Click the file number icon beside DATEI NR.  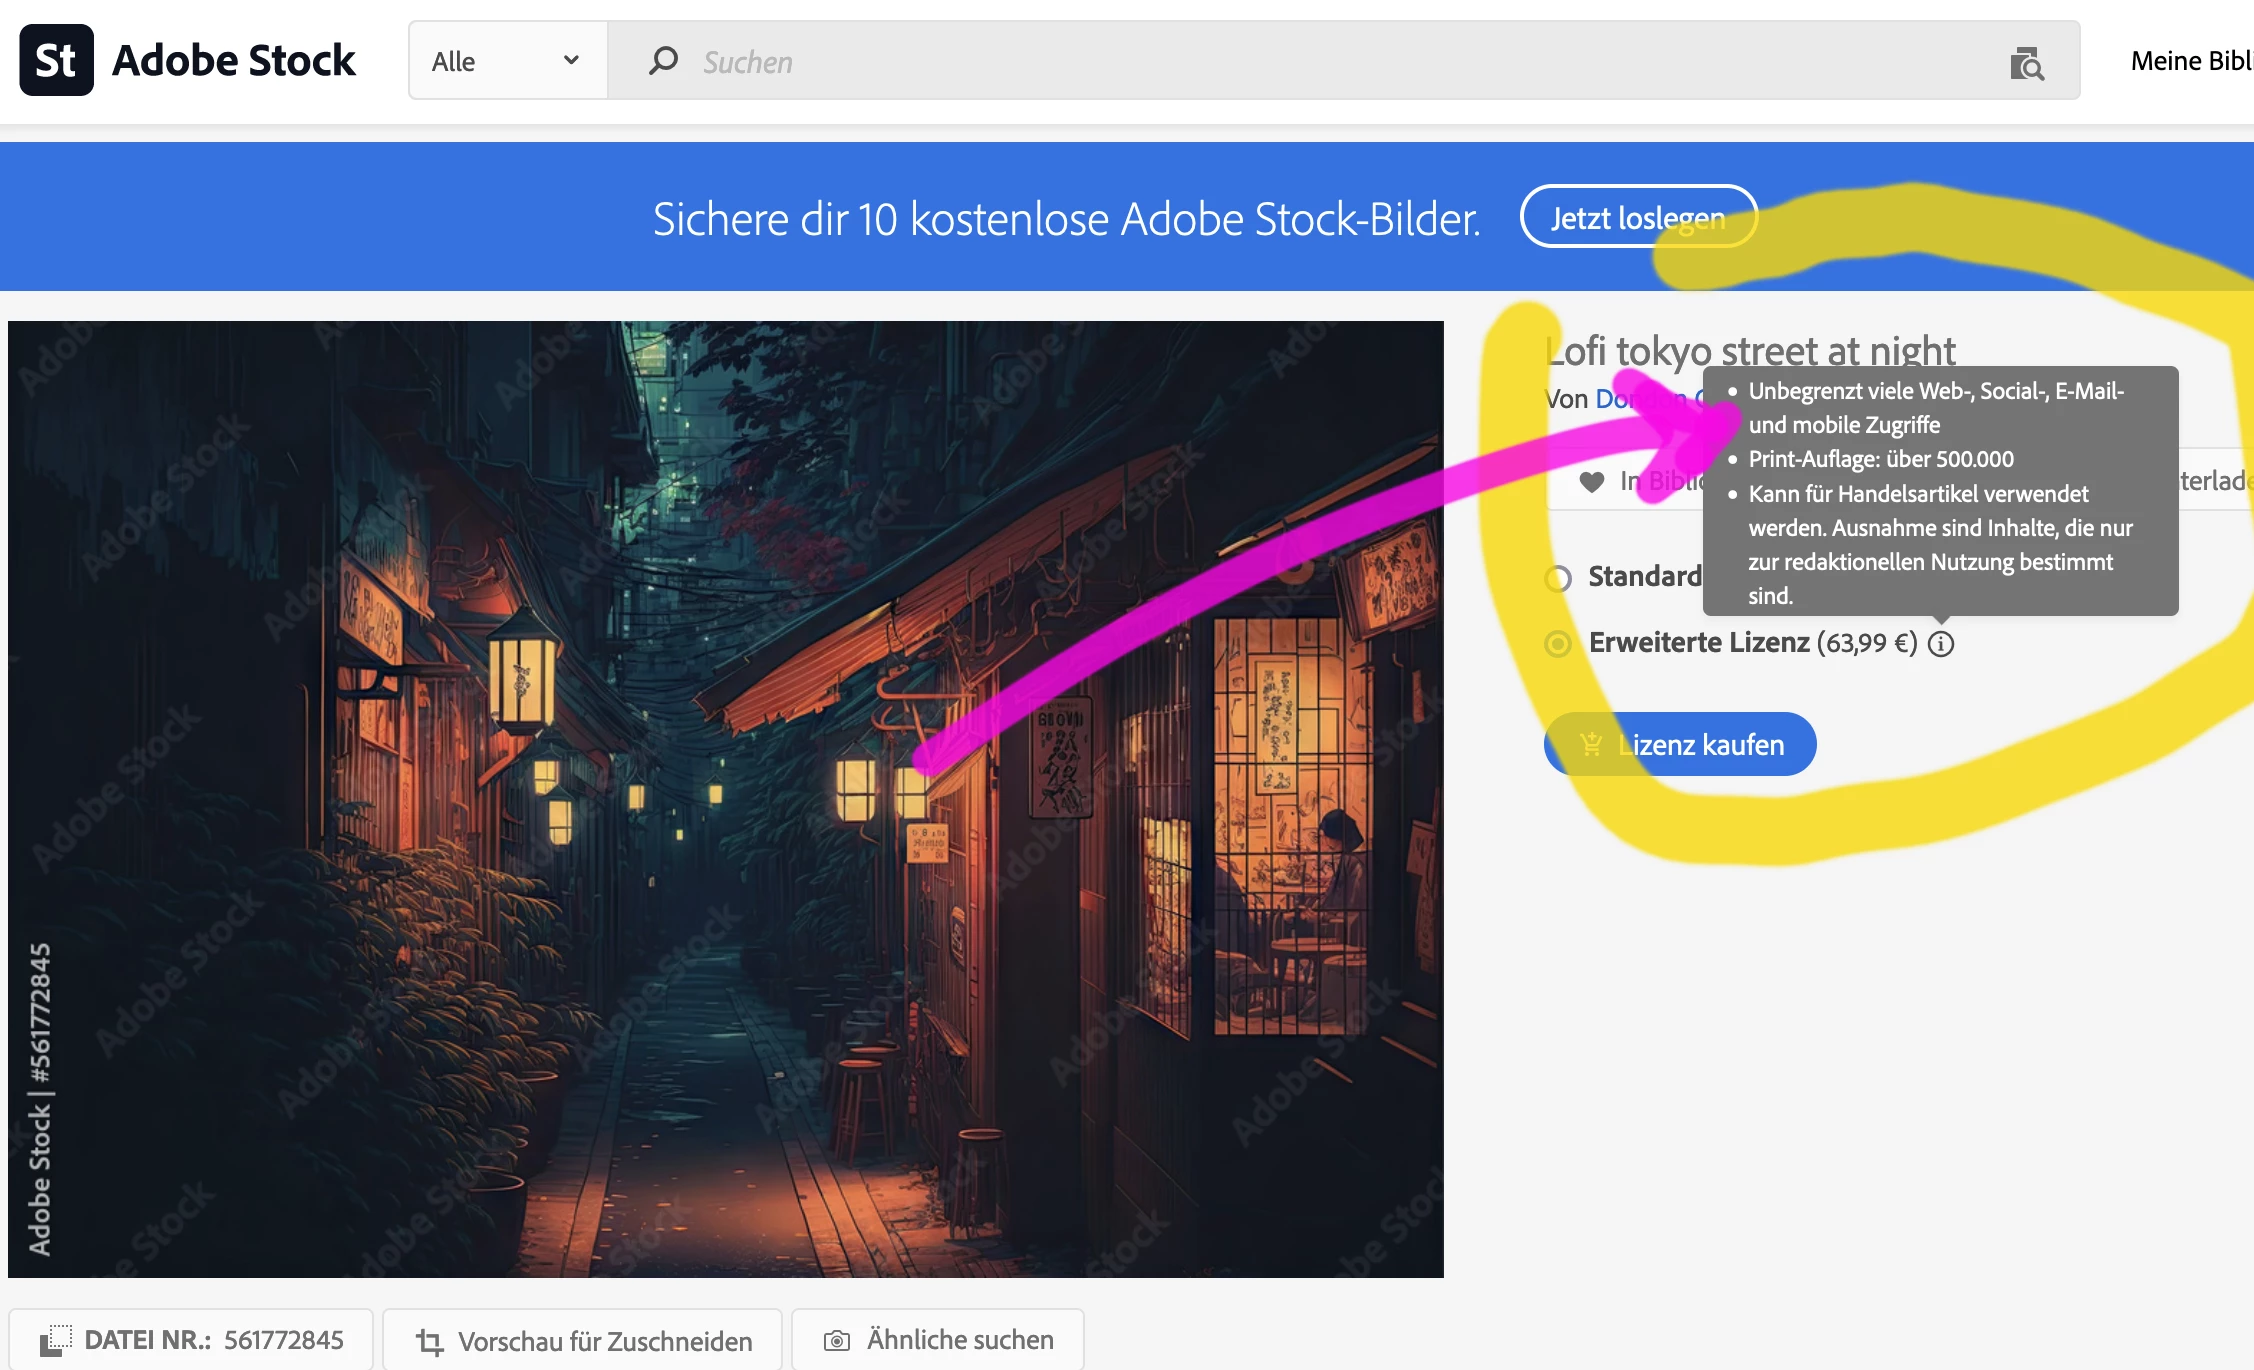coord(56,1340)
